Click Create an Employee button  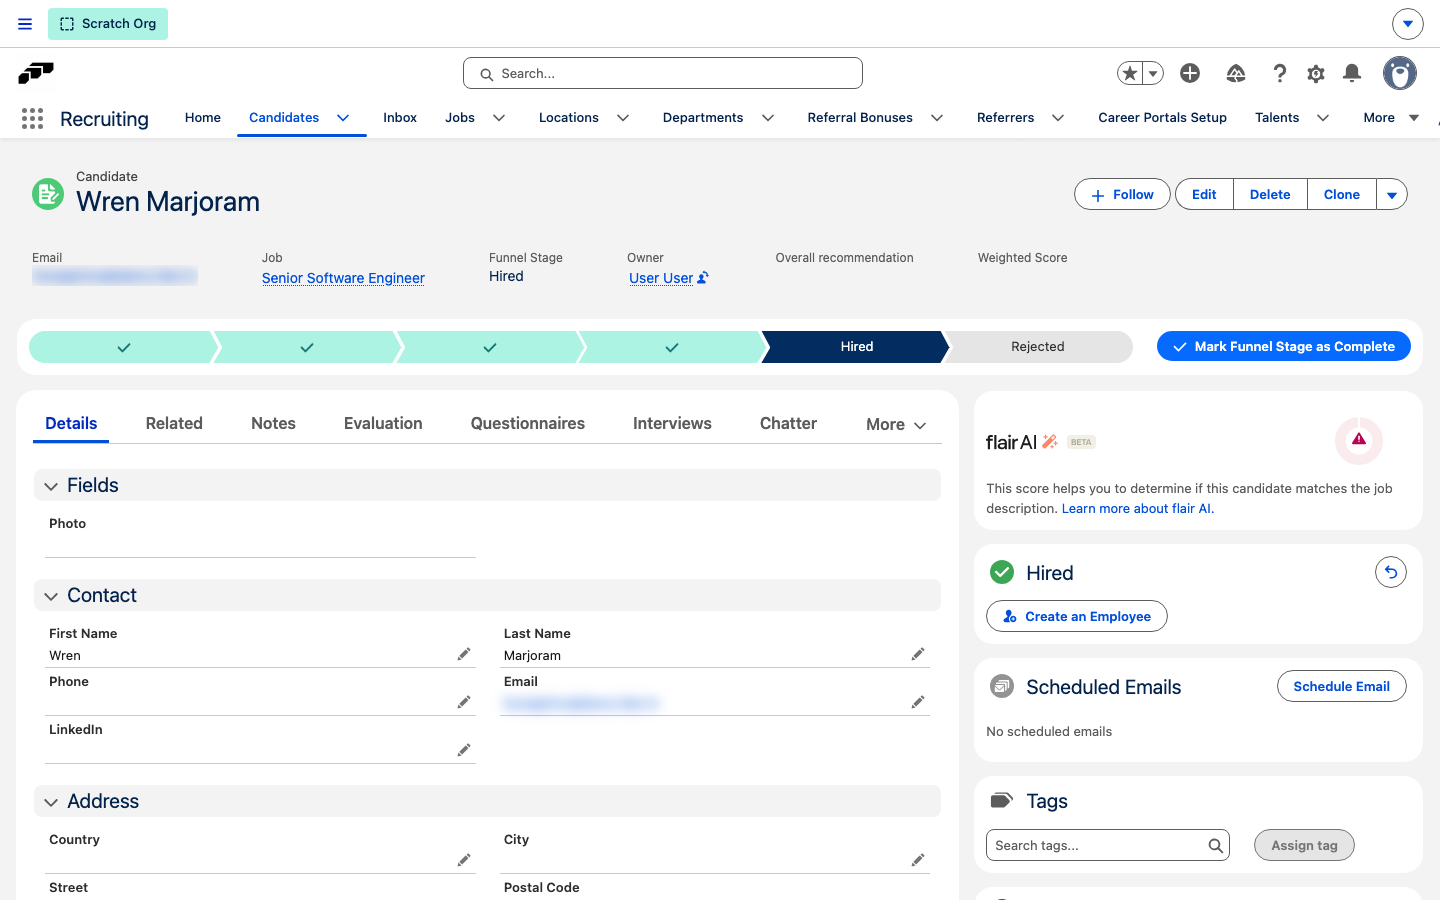tap(1077, 616)
